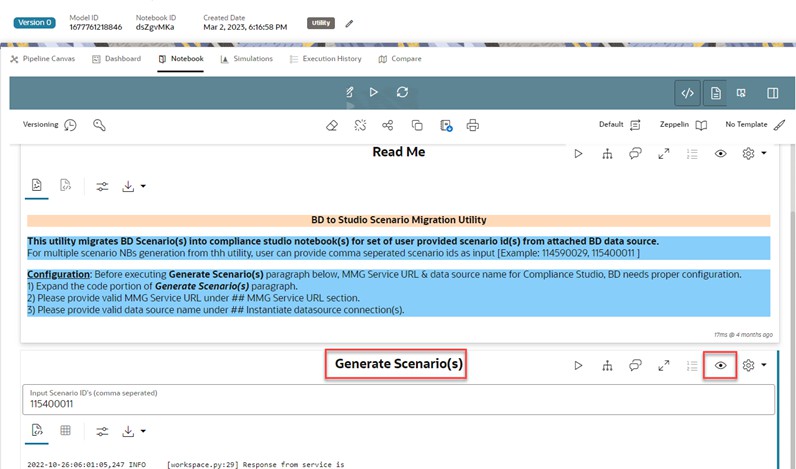The height and width of the screenshot is (469, 796).
Task: Click the magnifier search icon beside Versioning
Action: 100,125
